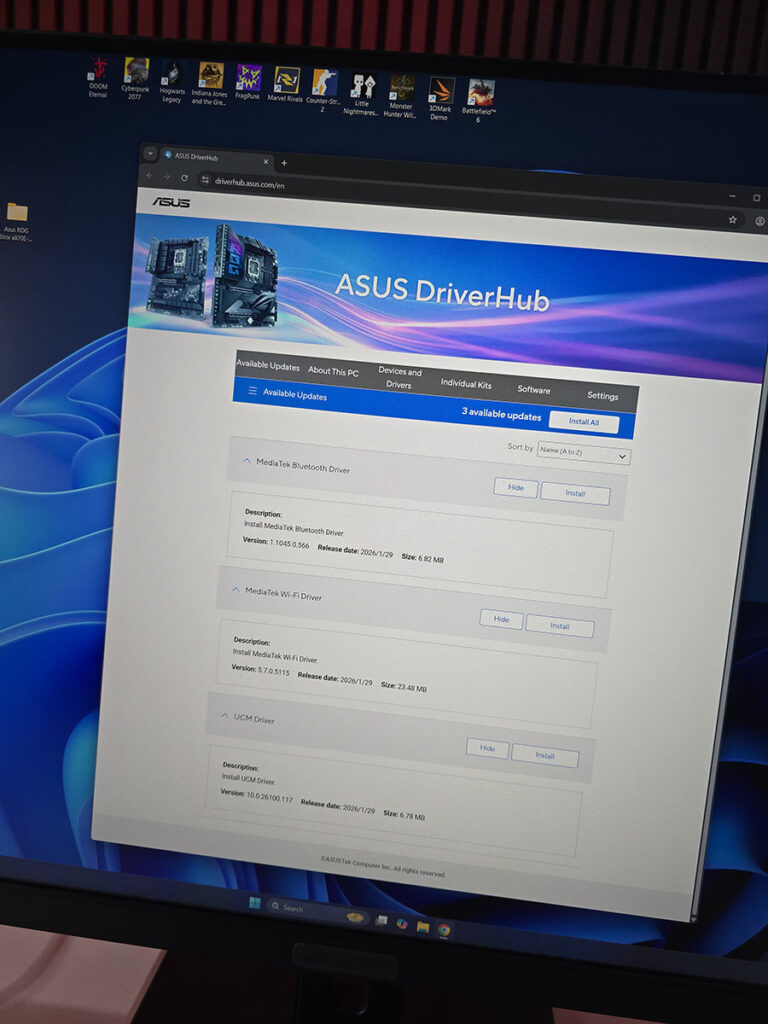The width and height of the screenshot is (768, 1024).
Task: Collapse the MediaTek Bluetooth Driver section
Action: pyautogui.click(x=247, y=461)
